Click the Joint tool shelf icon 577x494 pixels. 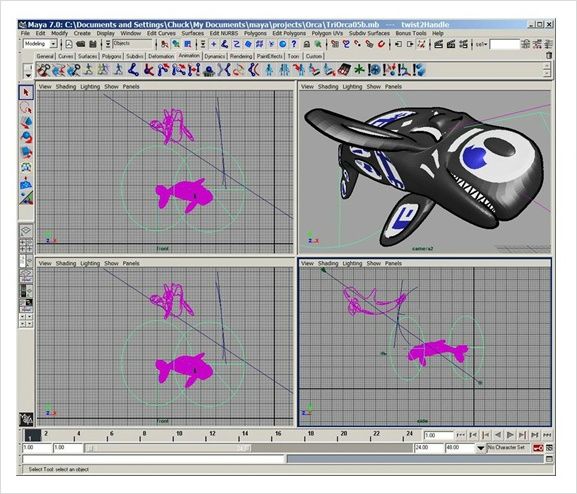click(x=134, y=70)
